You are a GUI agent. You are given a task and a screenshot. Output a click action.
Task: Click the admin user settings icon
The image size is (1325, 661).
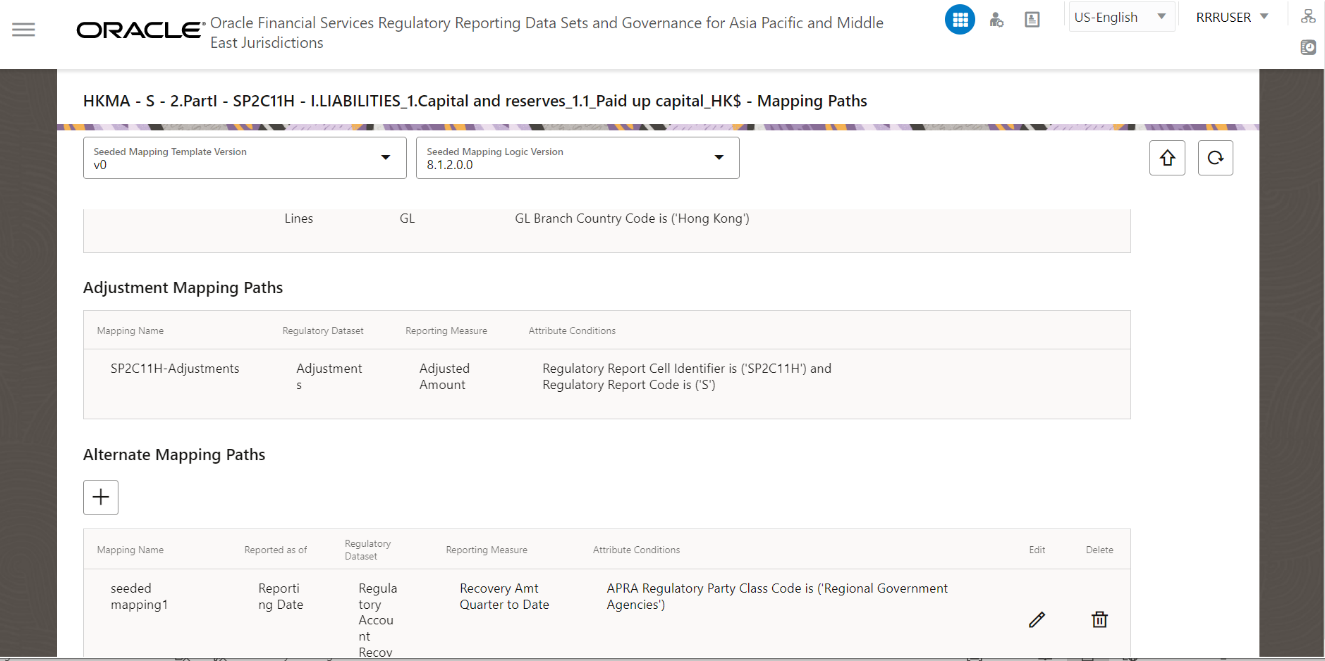coord(996,19)
